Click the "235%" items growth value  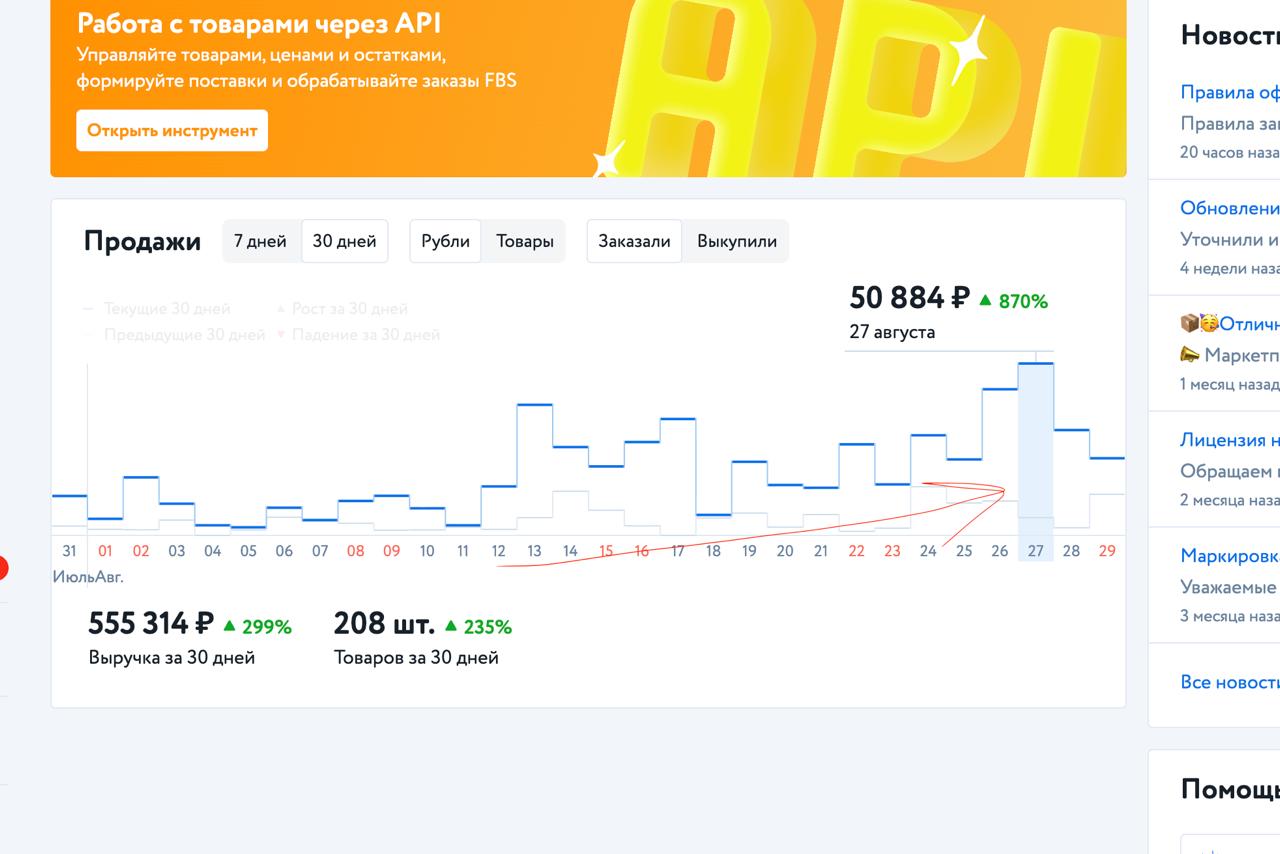[x=486, y=627]
